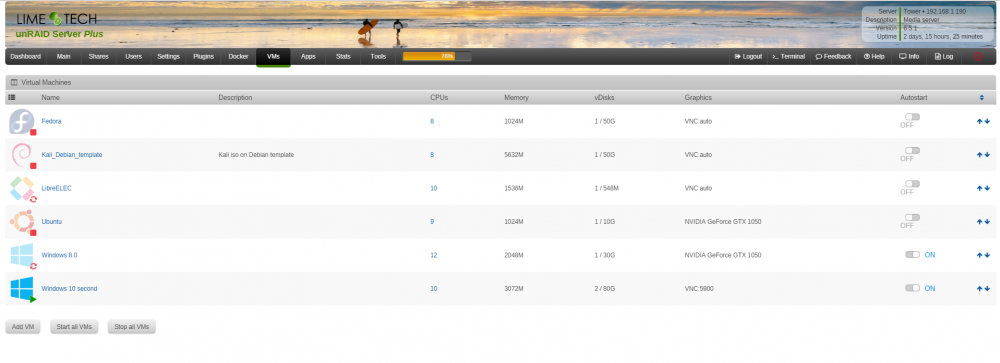Click the Lime Tech logo
Image resolution: width=1000 pixels, height=363 pixels.
(56, 19)
